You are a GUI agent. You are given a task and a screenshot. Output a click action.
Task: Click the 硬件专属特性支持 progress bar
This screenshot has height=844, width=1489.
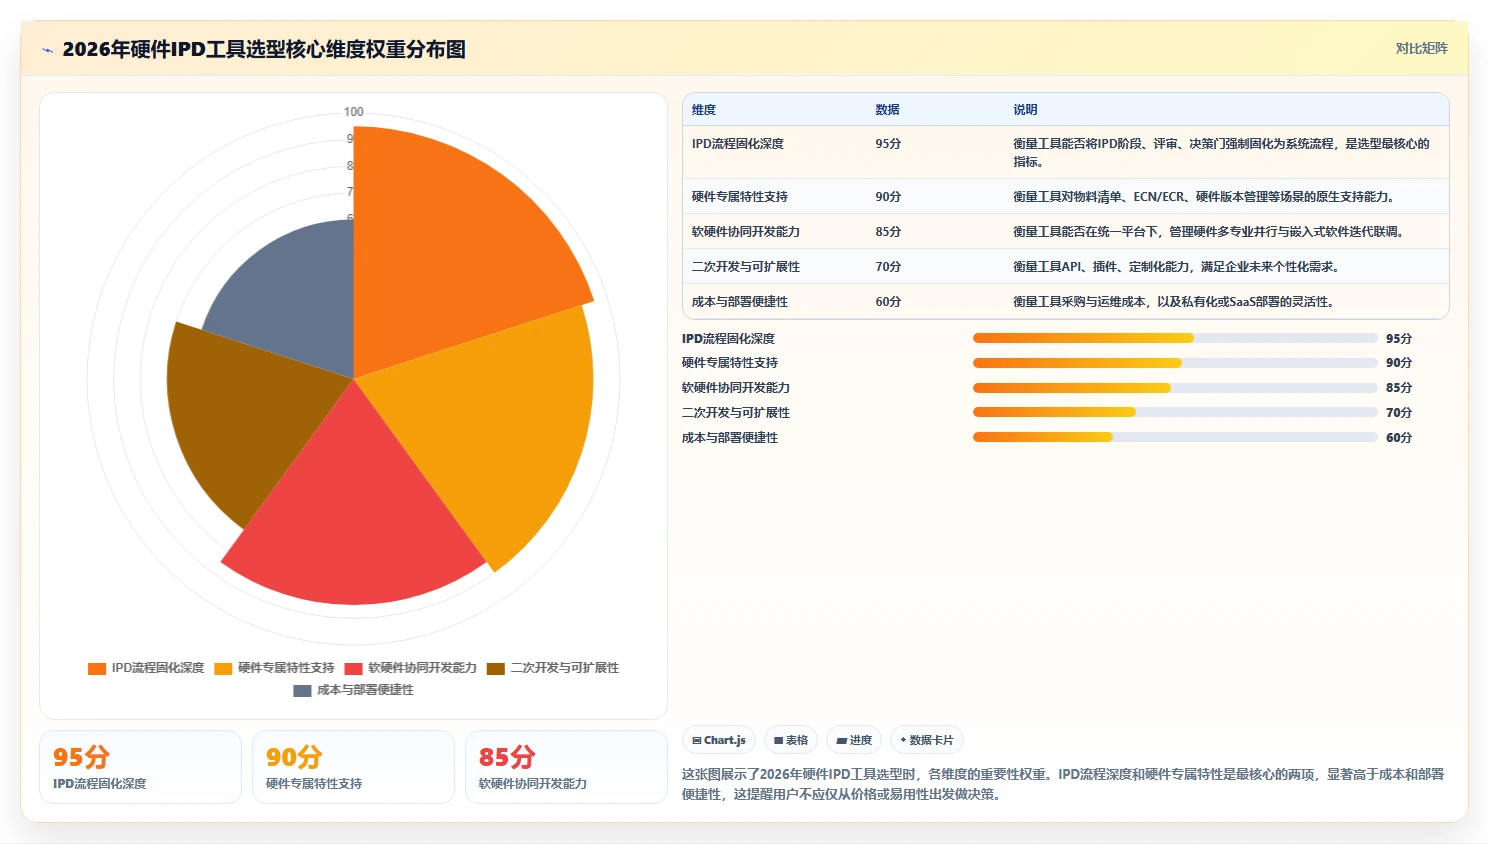(1175, 363)
